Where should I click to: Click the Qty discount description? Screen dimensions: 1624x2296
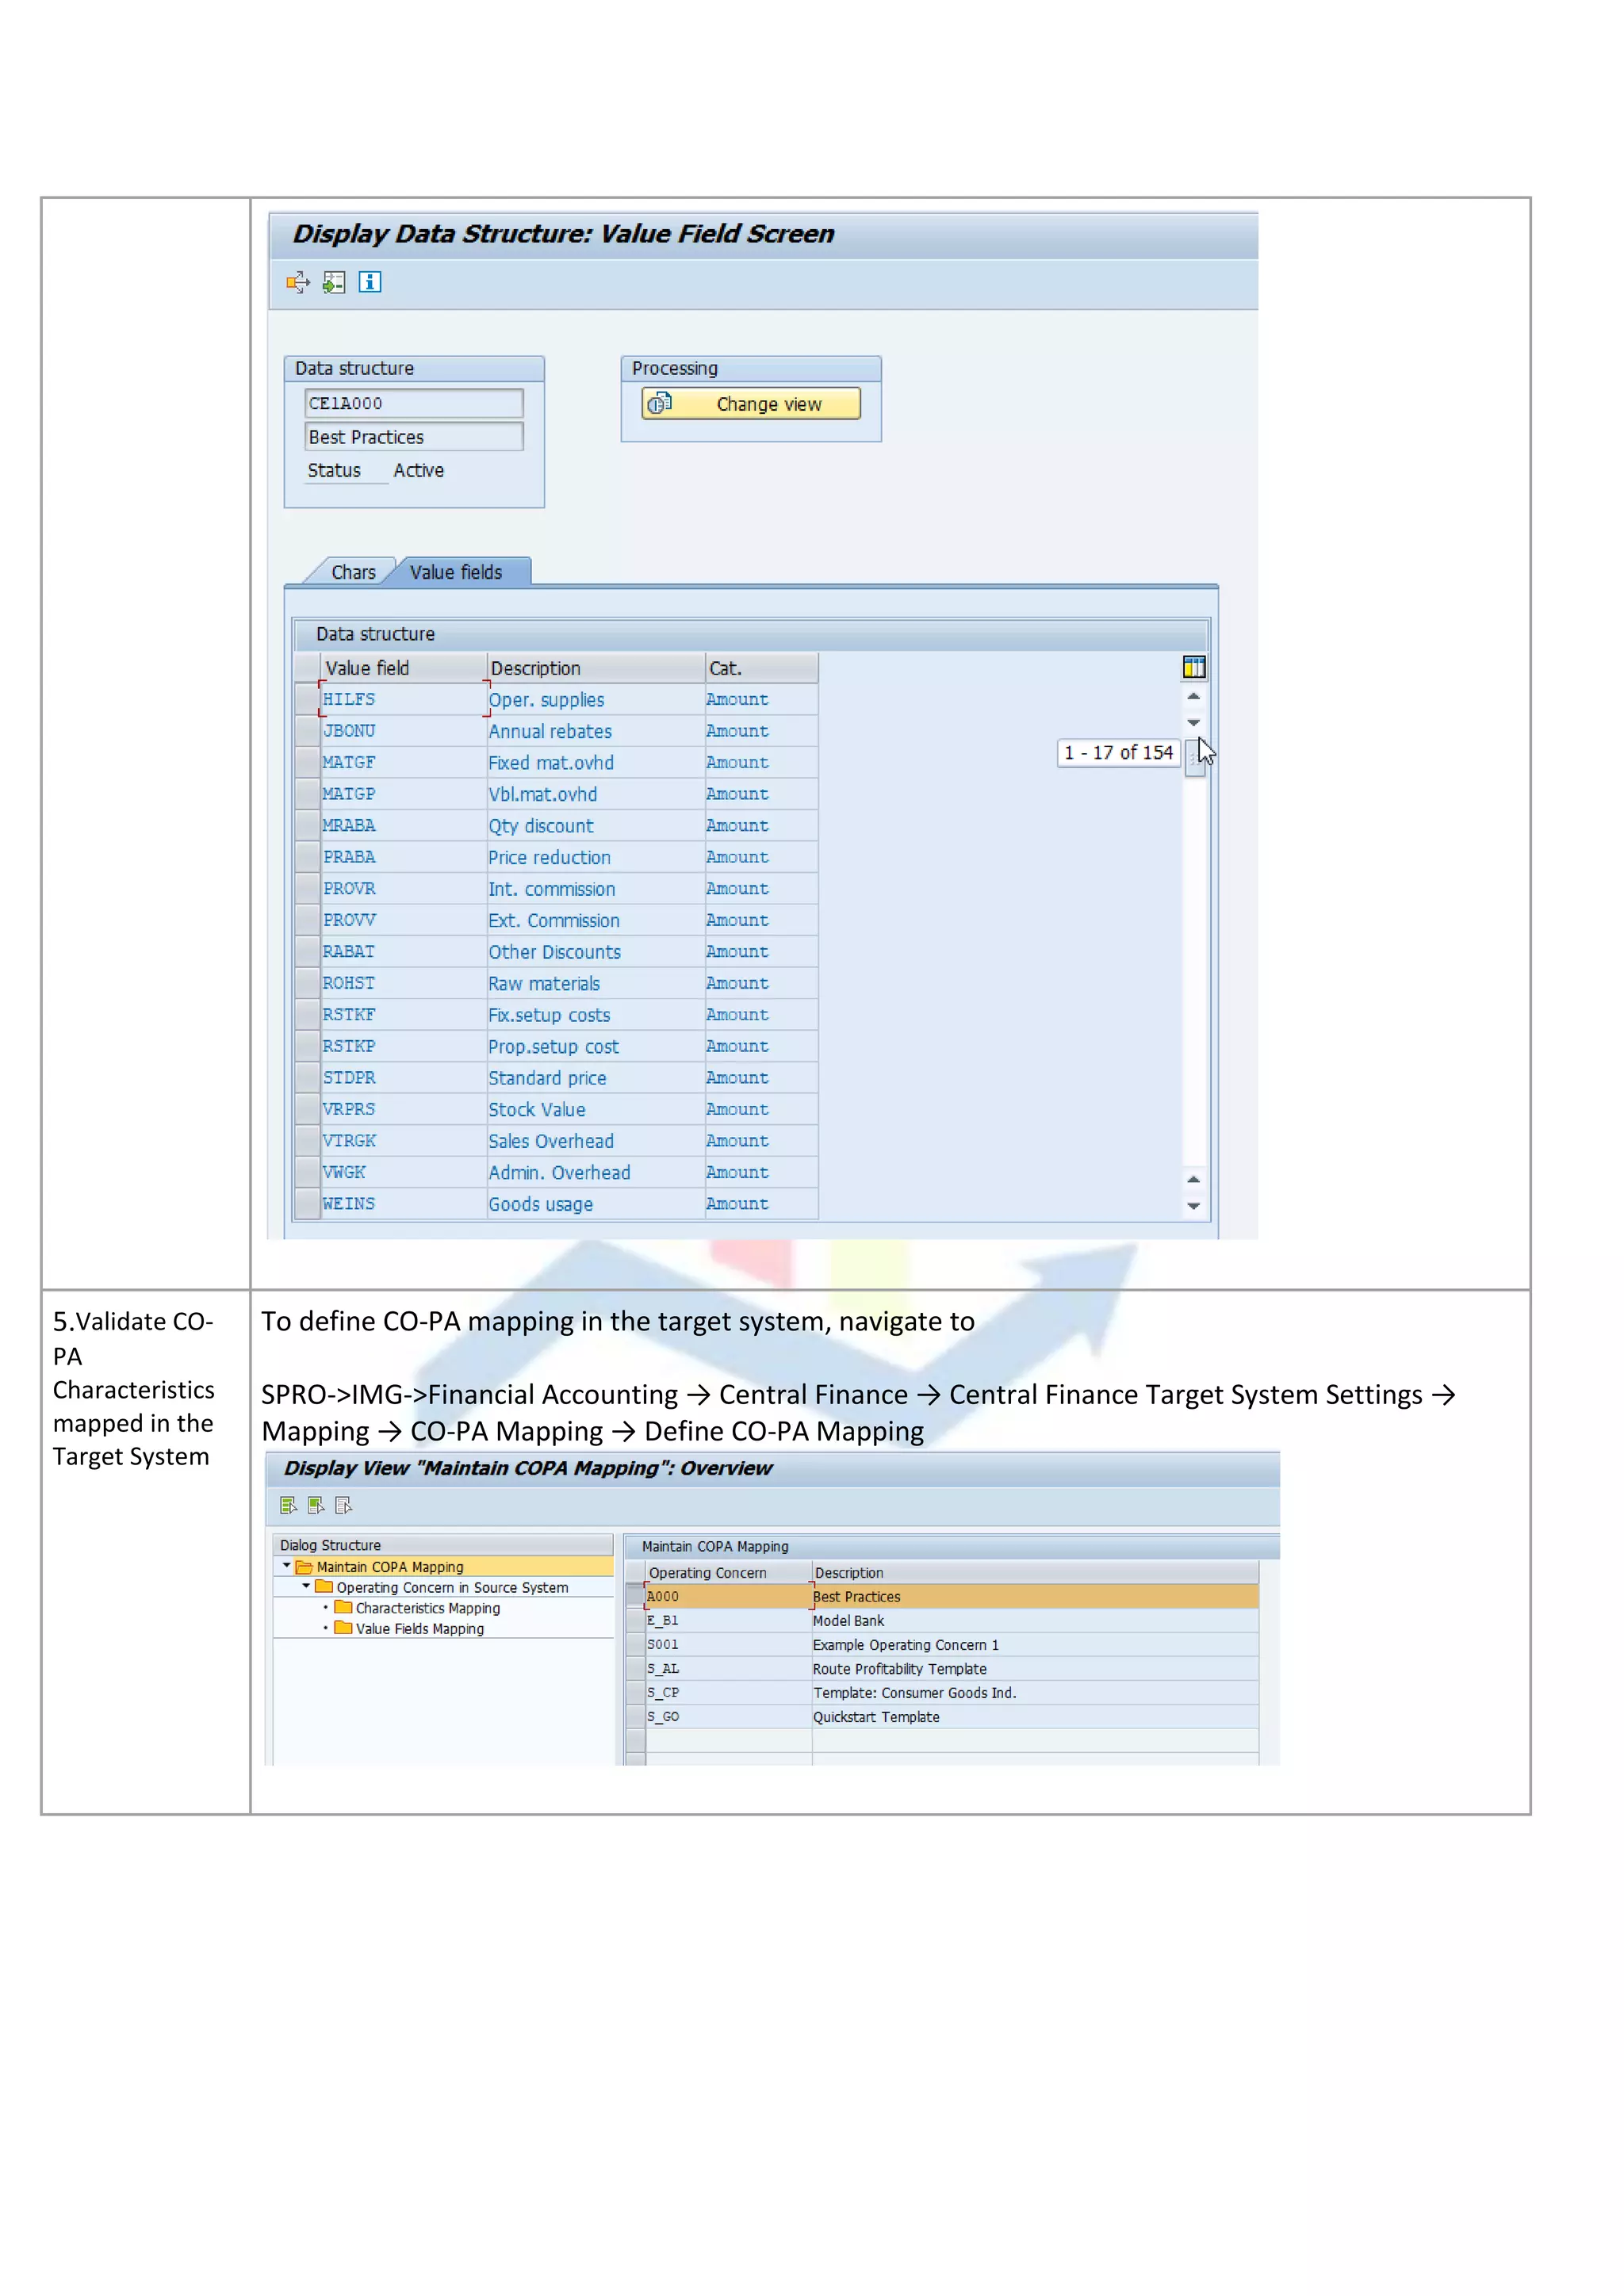pyautogui.click(x=541, y=827)
